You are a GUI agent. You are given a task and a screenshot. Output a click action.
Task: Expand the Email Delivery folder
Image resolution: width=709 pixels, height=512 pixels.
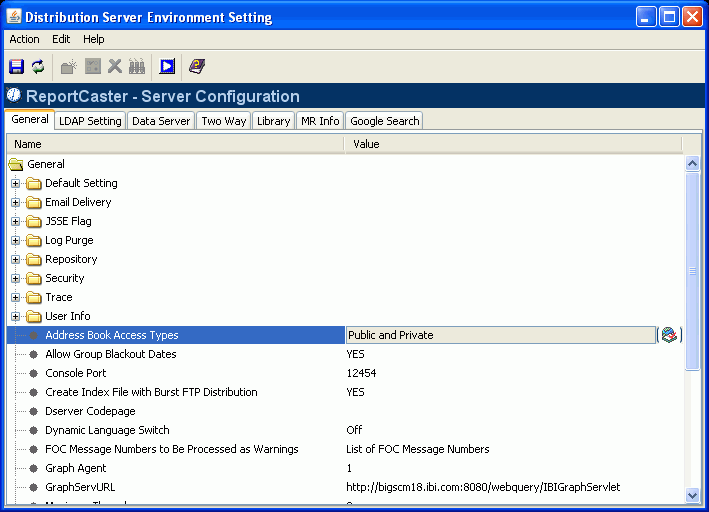pyautogui.click(x=16, y=202)
